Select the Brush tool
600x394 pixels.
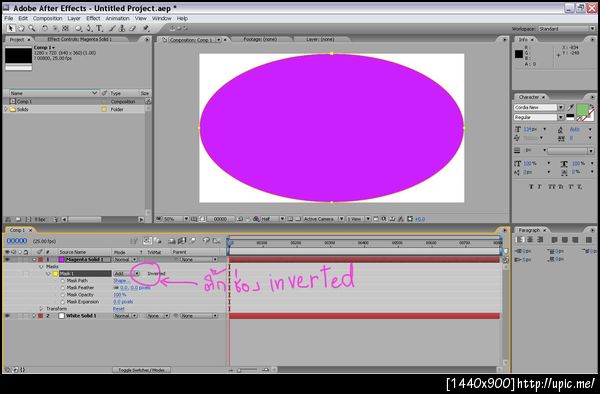[112, 28]
